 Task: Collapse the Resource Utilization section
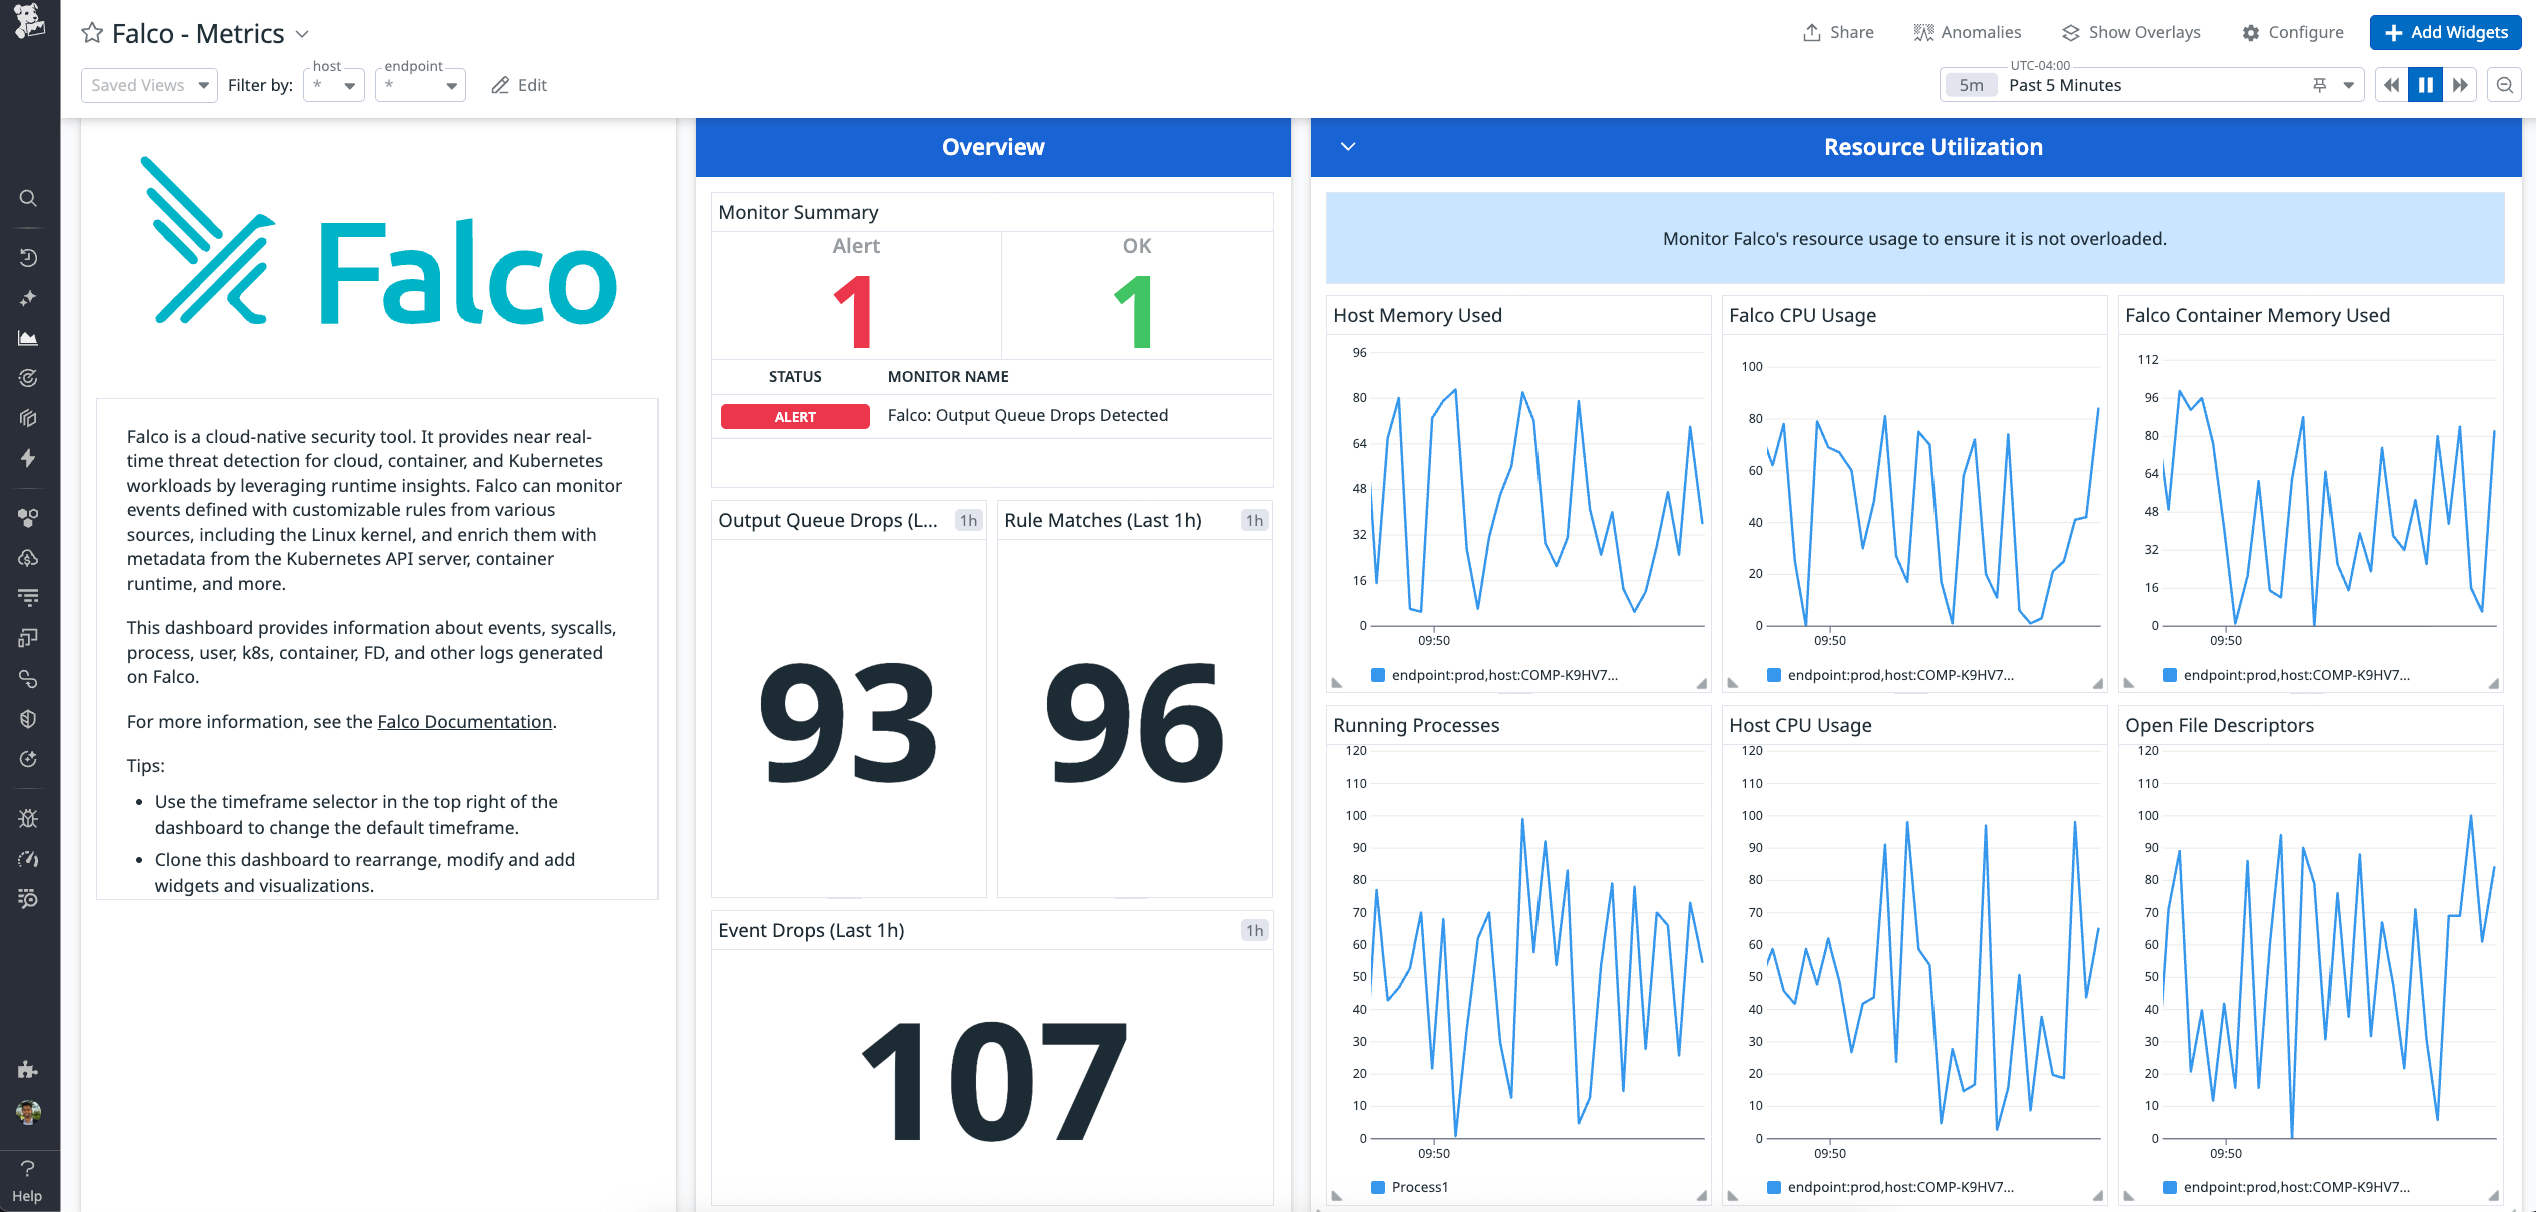pyautogui.click(x=1347, y=146)
